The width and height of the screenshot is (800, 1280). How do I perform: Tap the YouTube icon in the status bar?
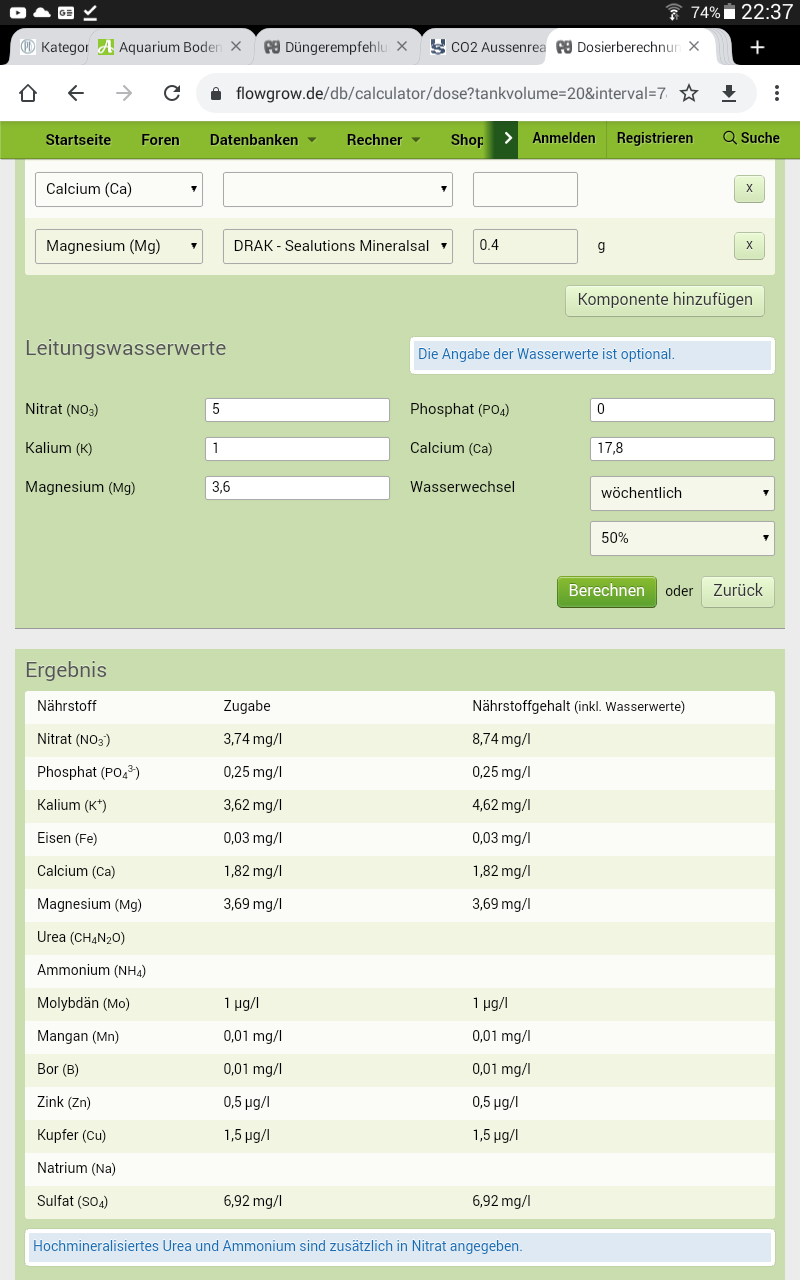pos(18,12)
